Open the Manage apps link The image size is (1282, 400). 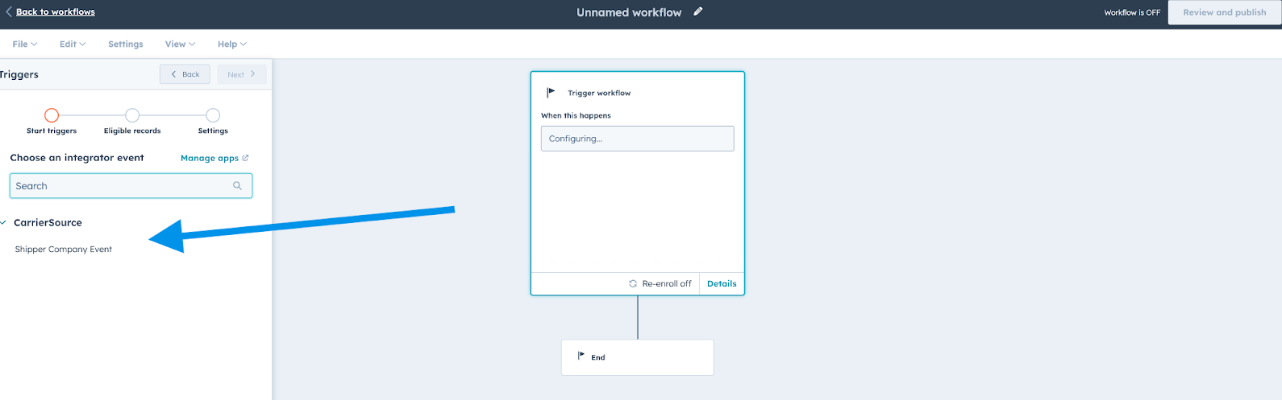pyautogui.click(x=209, y=158)
